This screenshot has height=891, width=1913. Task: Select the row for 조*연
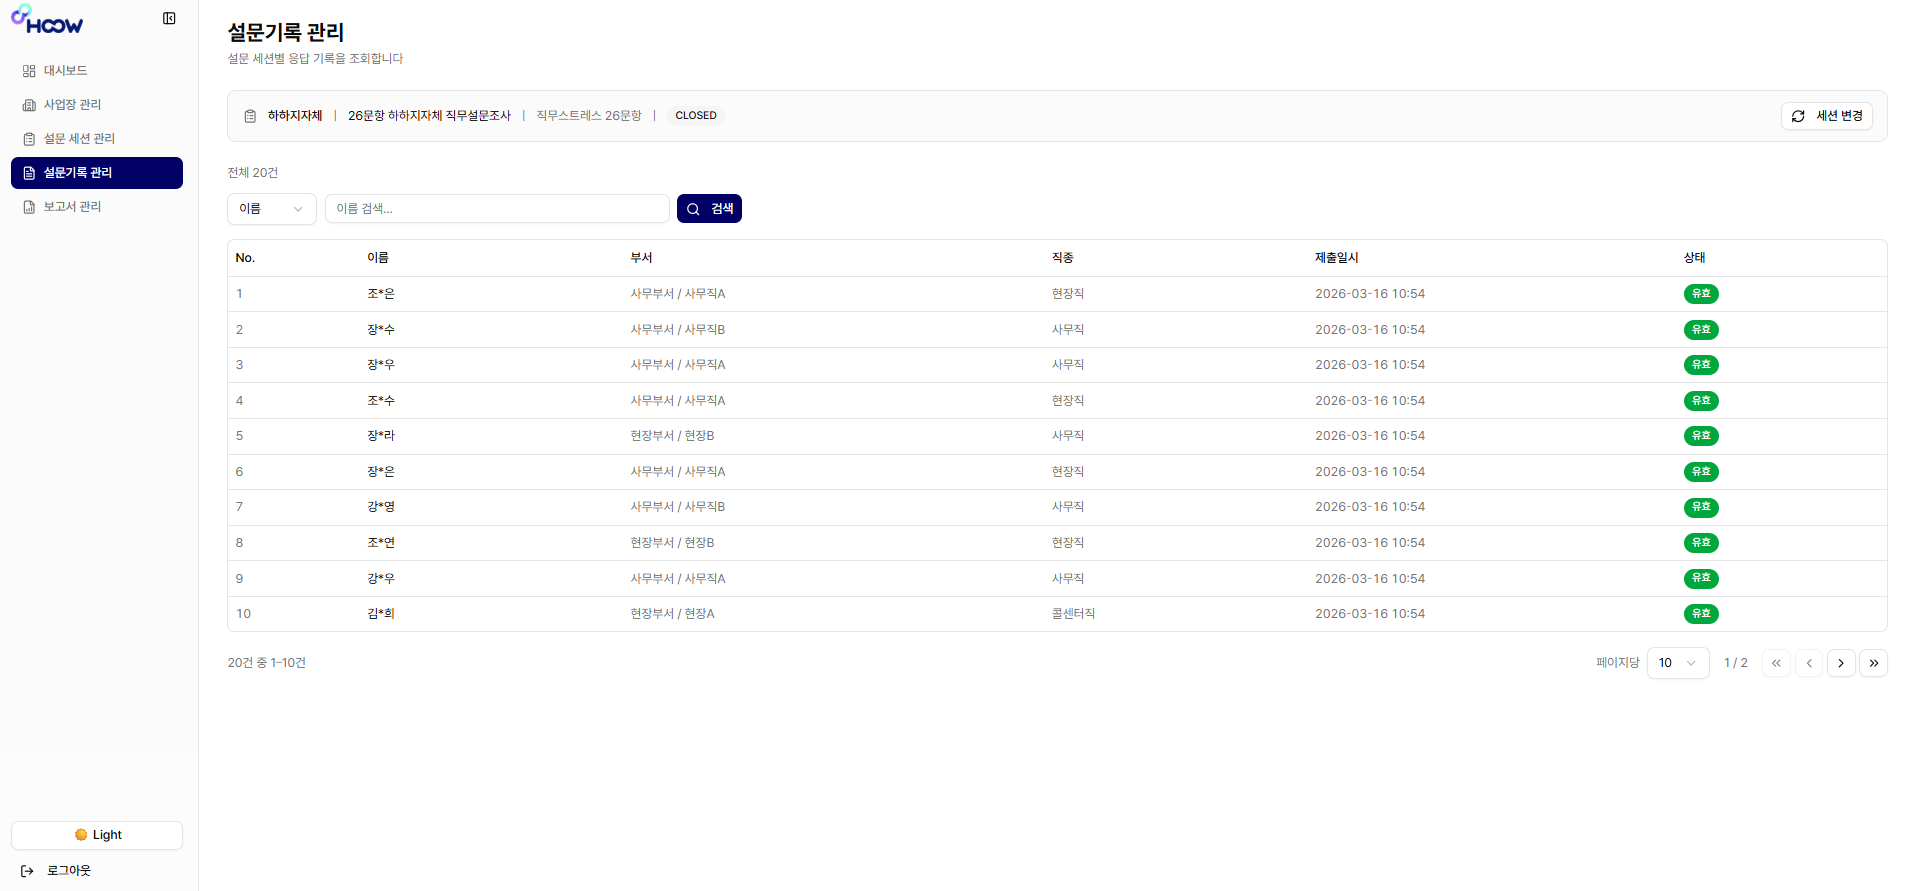click(1057, 543)
